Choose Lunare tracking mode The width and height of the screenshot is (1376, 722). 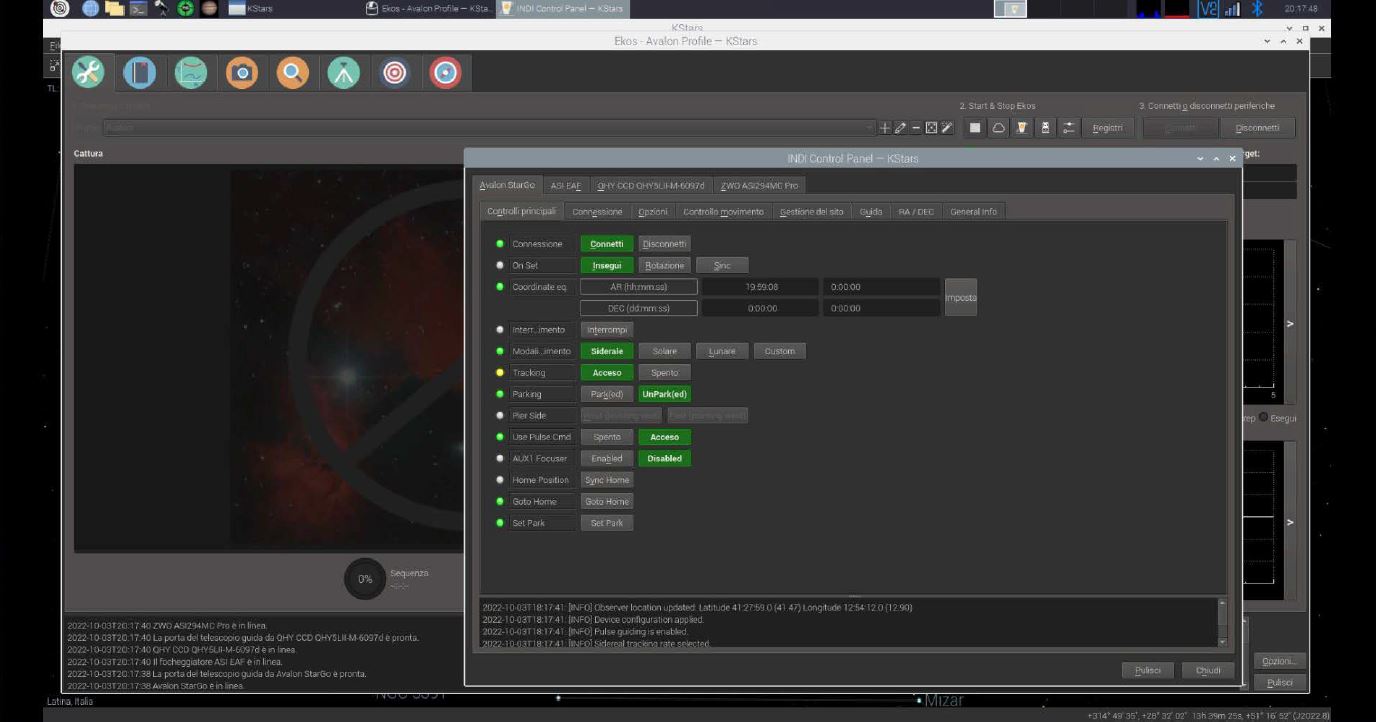click(x=722, y=351)
